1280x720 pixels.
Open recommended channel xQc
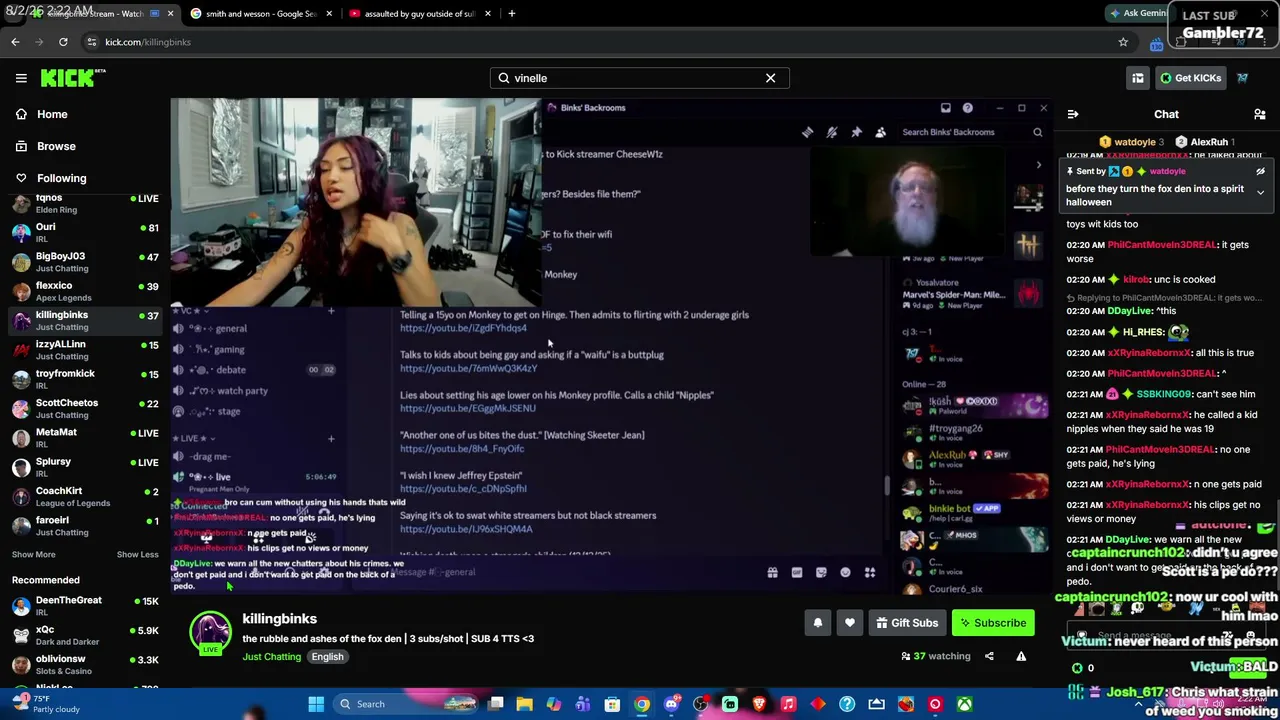(85, 635)
